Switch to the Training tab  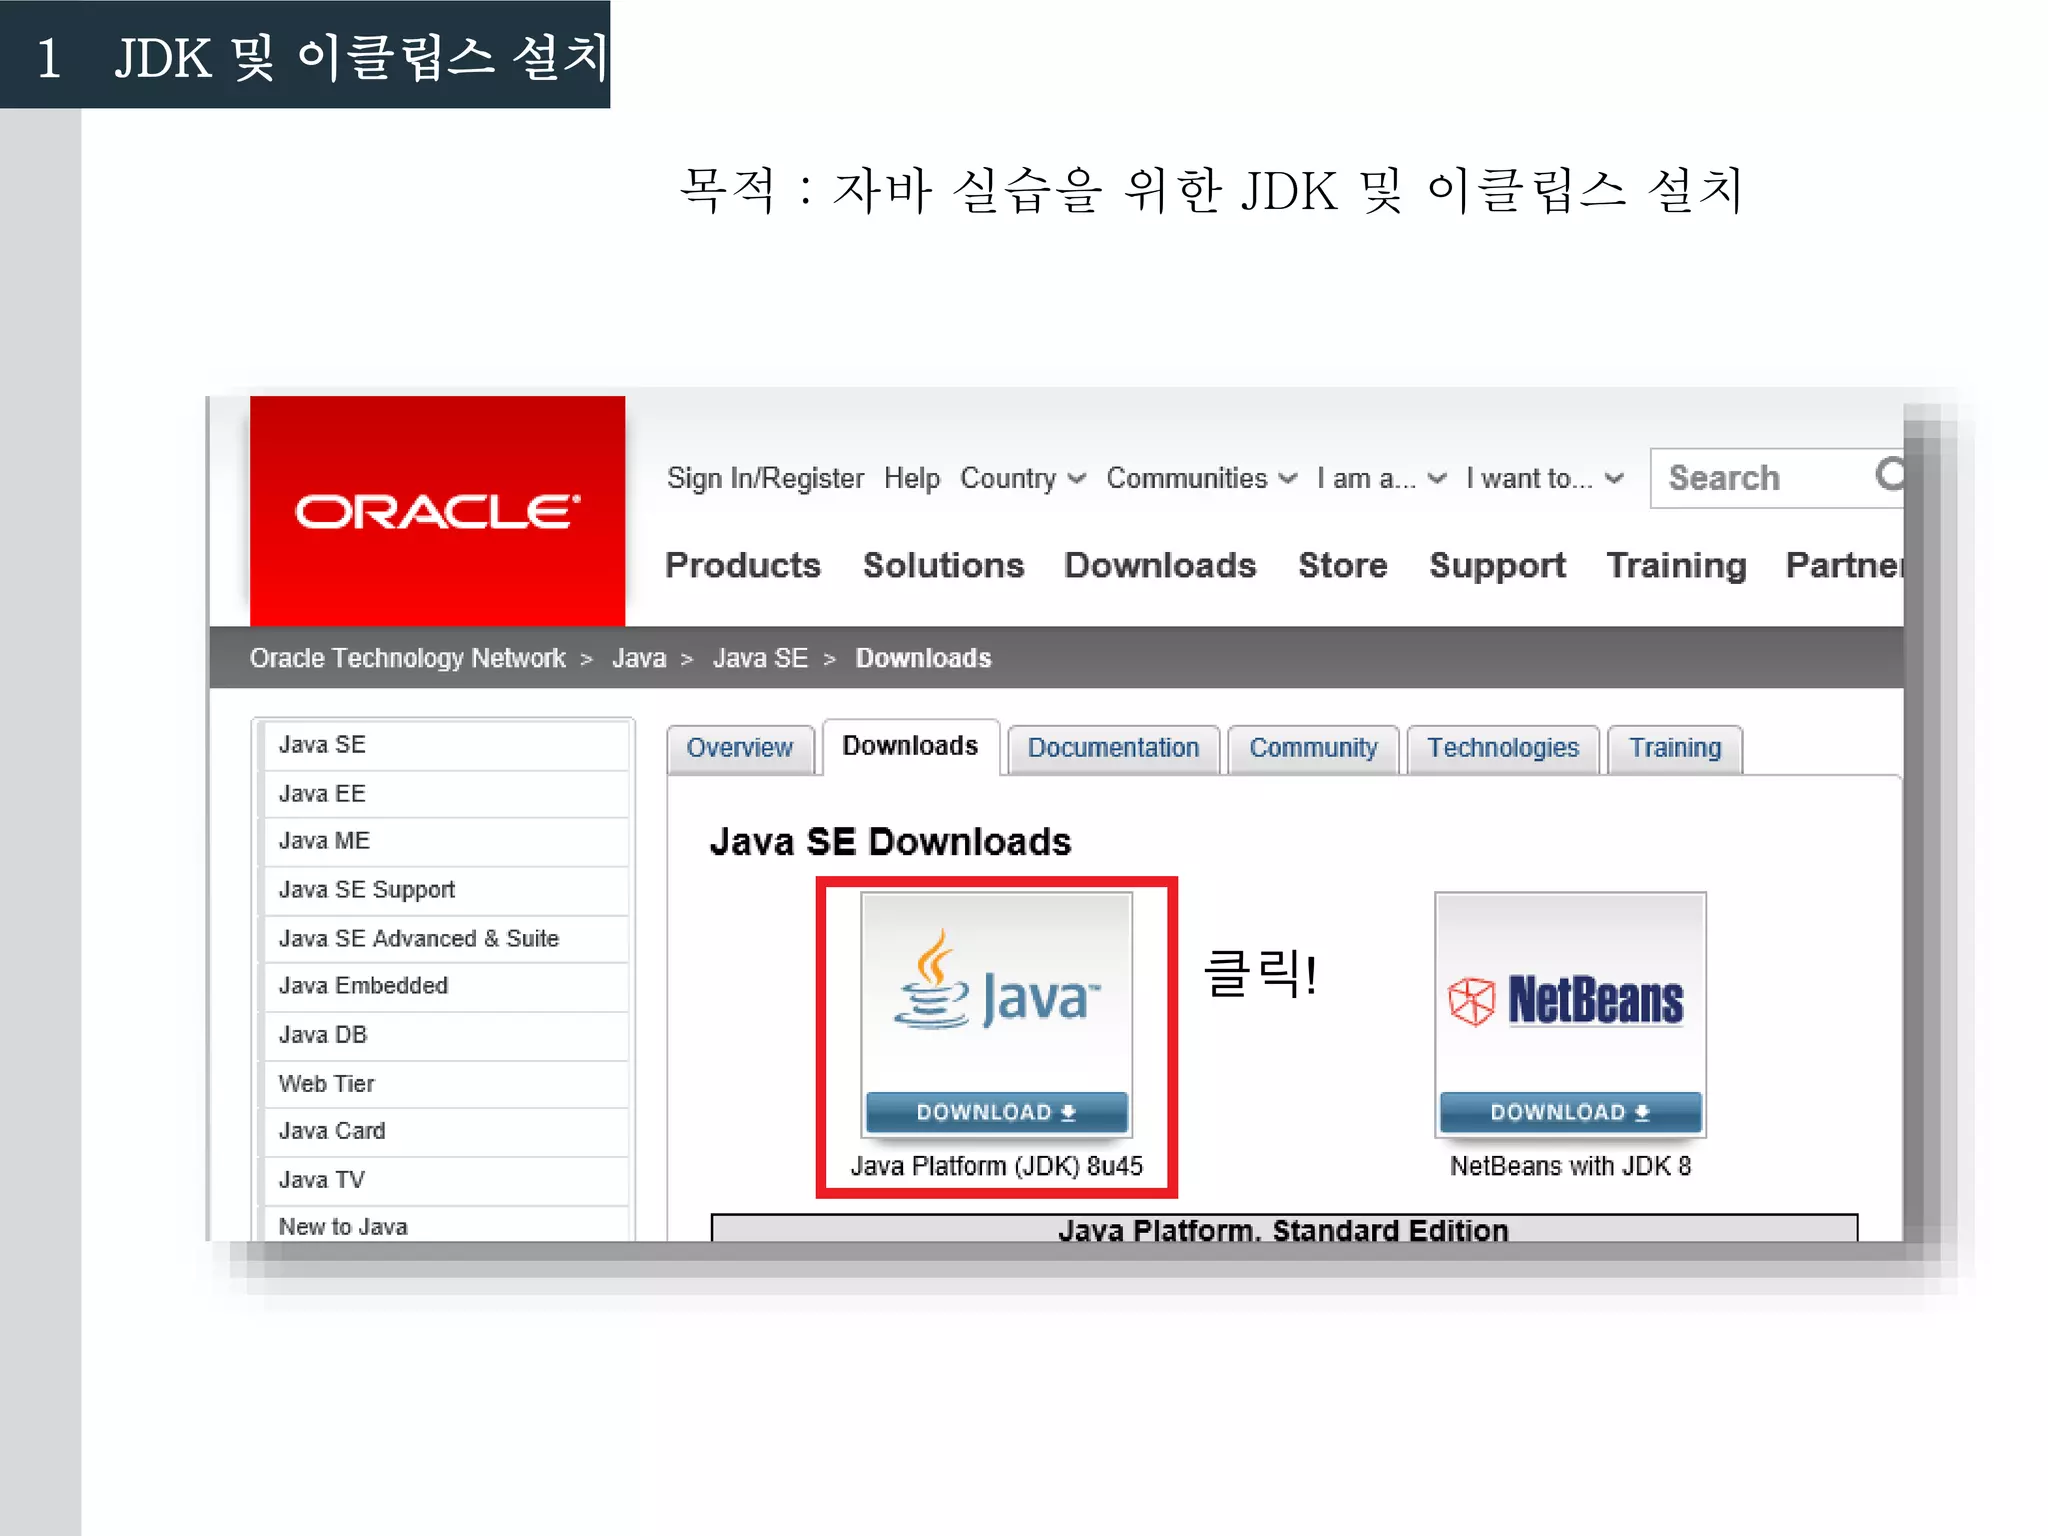1675,748
